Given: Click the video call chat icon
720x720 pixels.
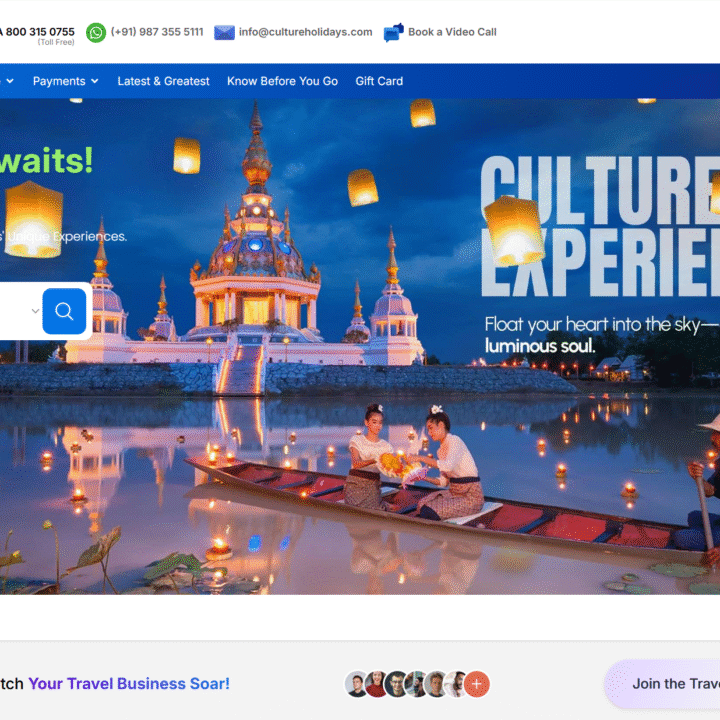Looking at the screenshot, I should 394,32.
